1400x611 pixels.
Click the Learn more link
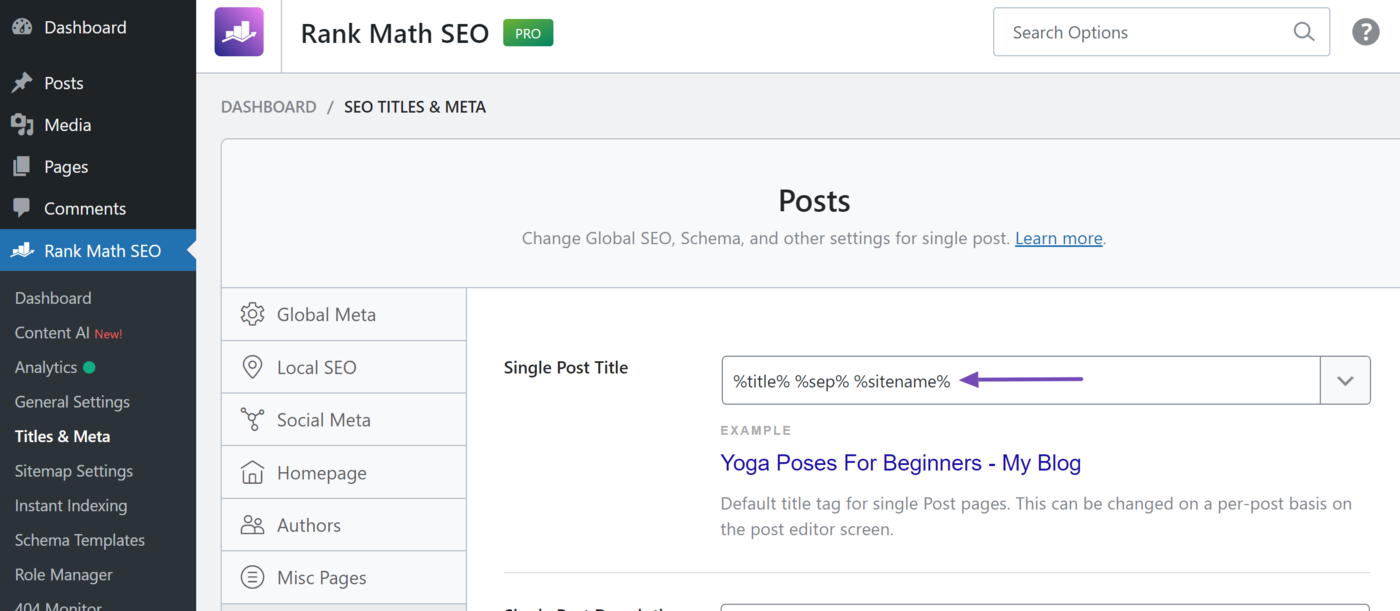1059,239
